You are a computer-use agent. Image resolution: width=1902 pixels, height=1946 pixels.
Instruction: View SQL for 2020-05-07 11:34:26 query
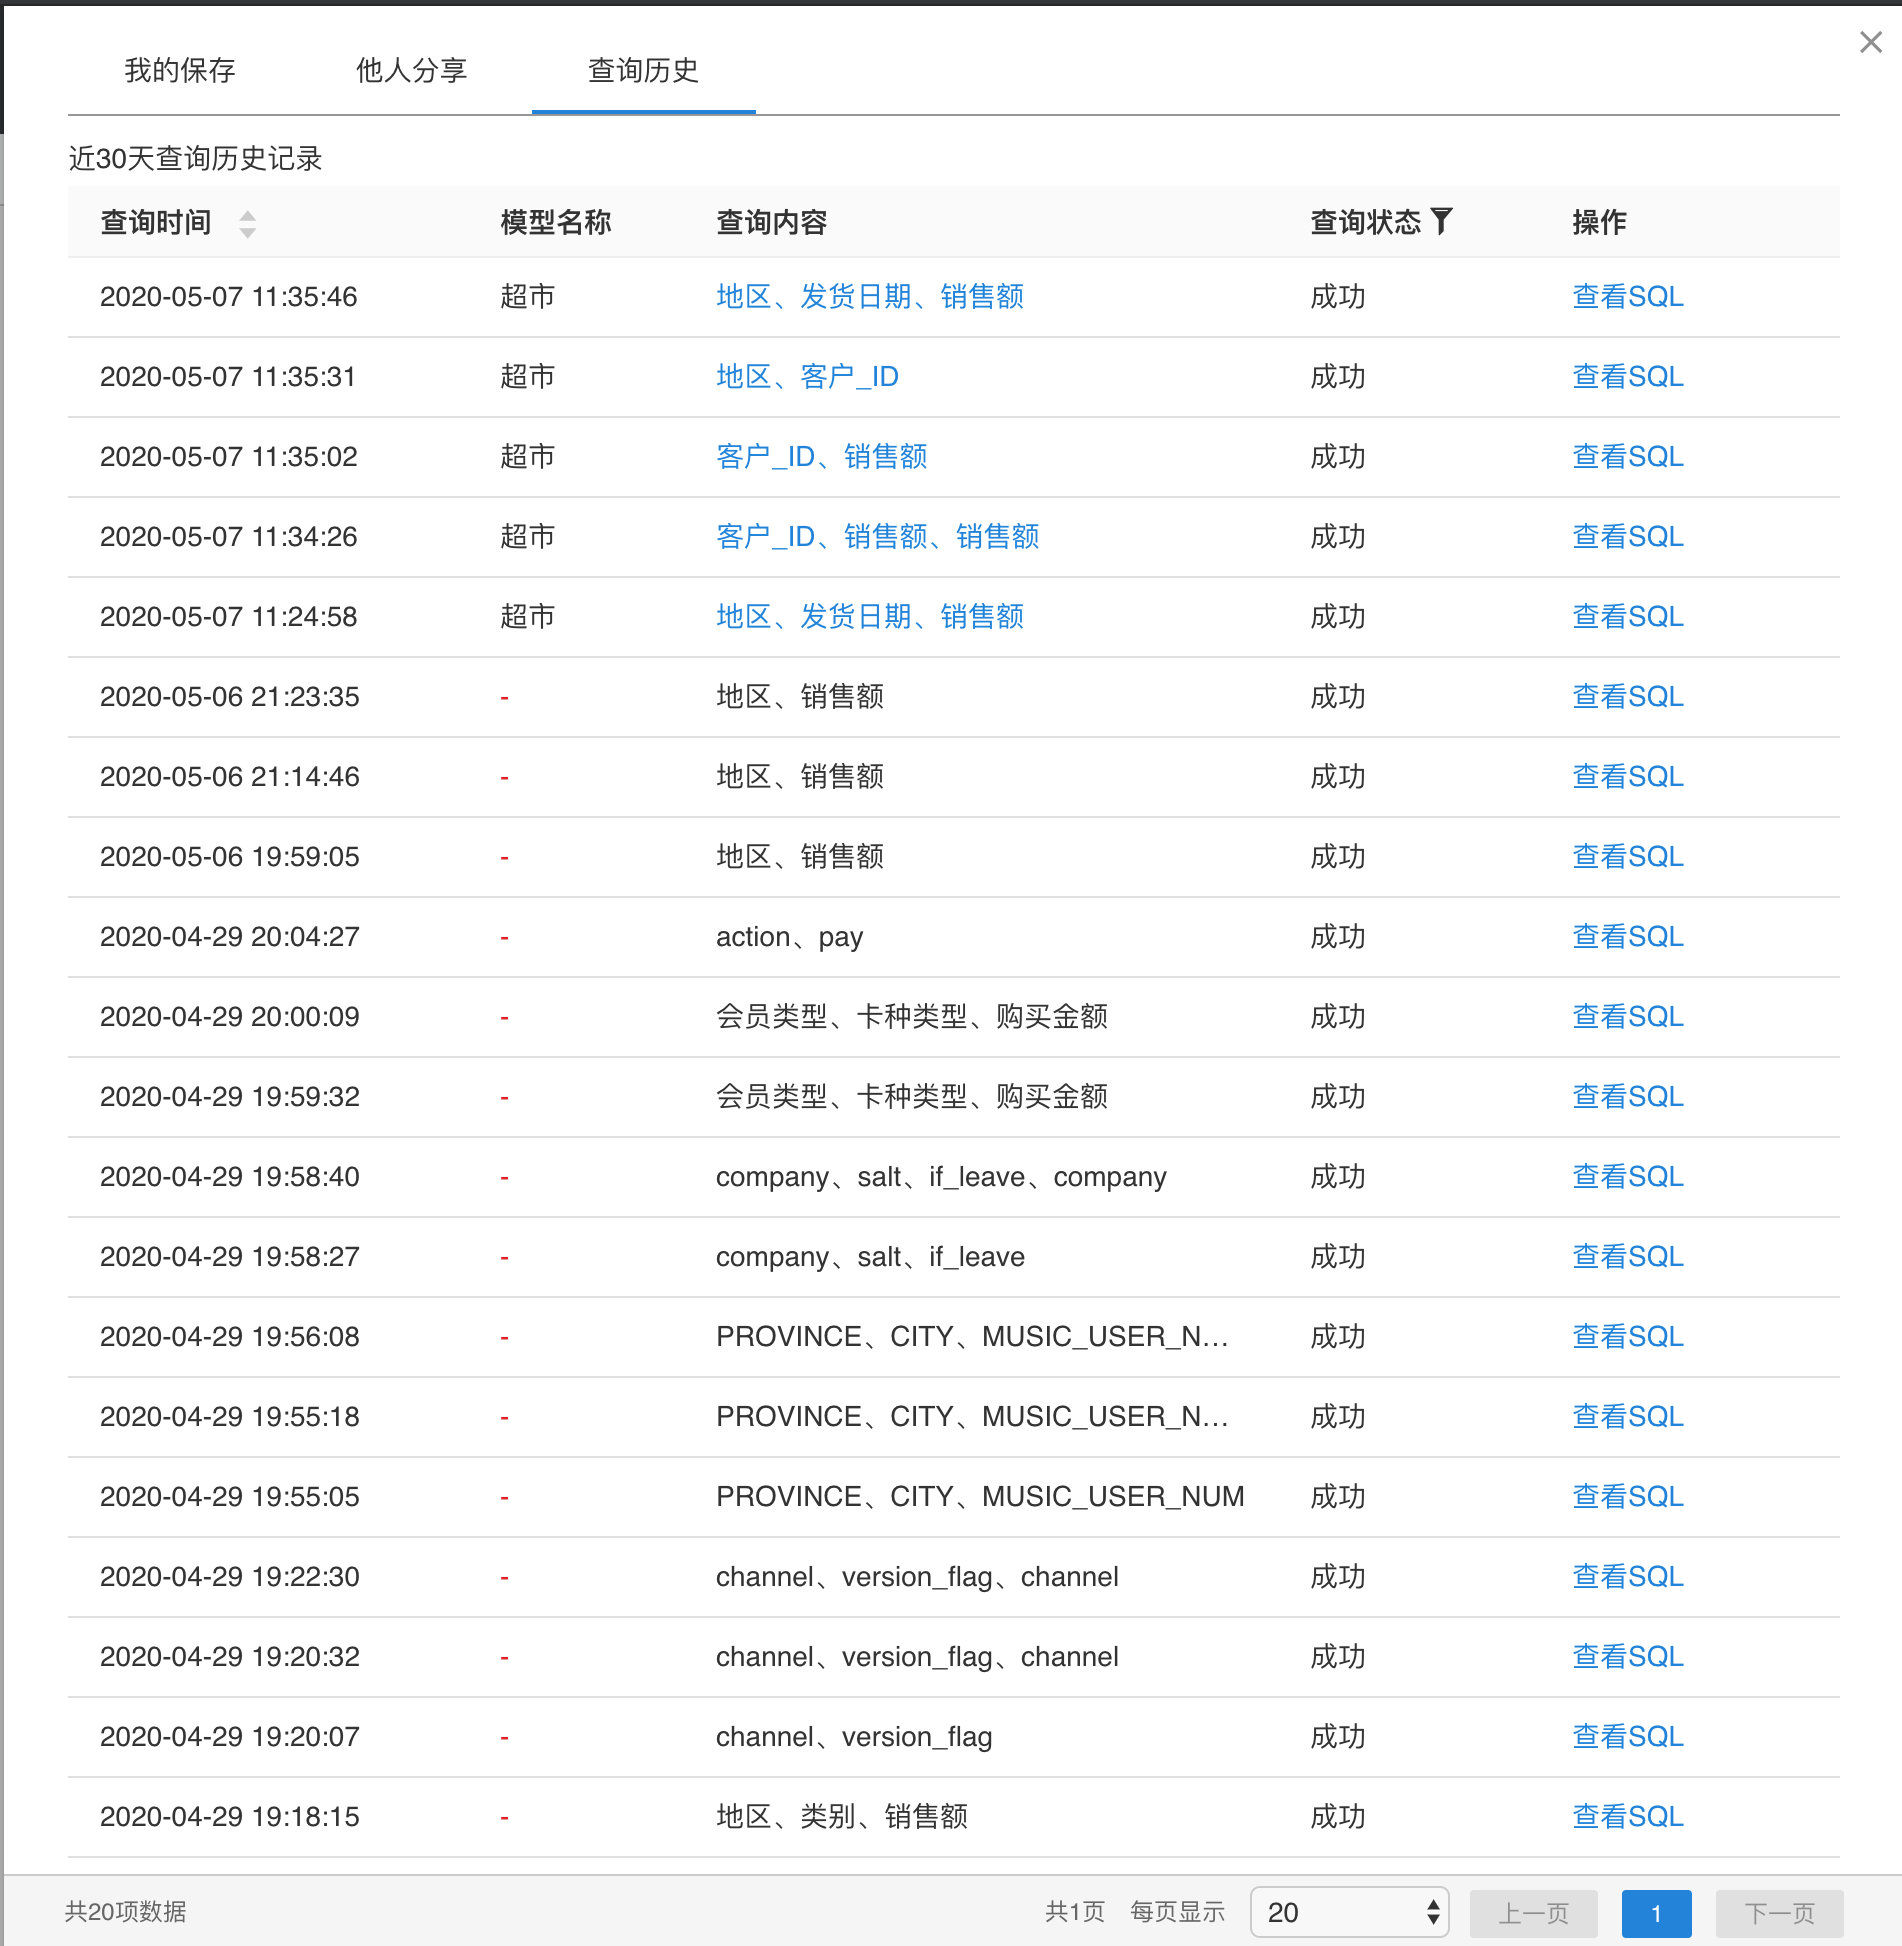[1628, 537]
